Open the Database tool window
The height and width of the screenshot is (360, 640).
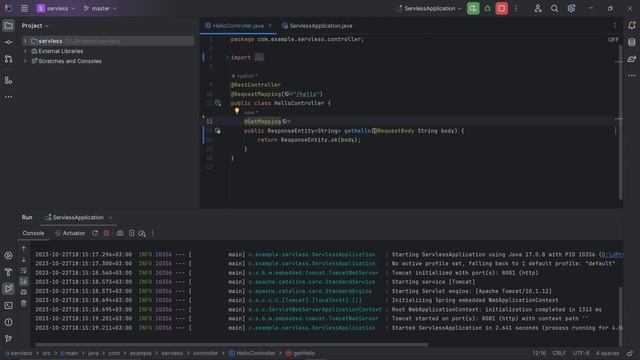[632, 42]
